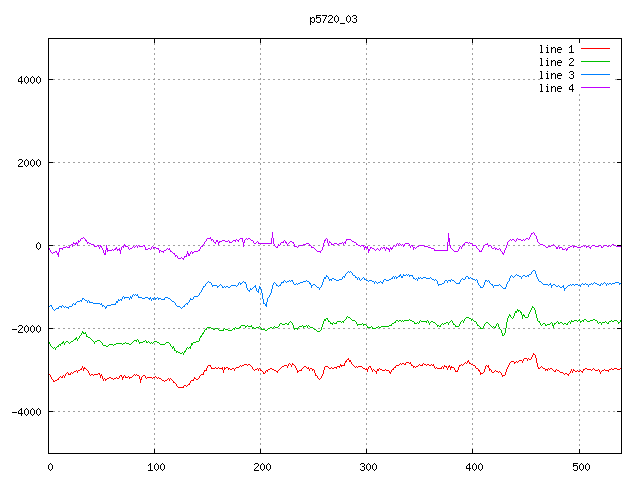Click the blue legend sample for line 3
Viewport: 640px width, 480px height.
click(595, 75)
